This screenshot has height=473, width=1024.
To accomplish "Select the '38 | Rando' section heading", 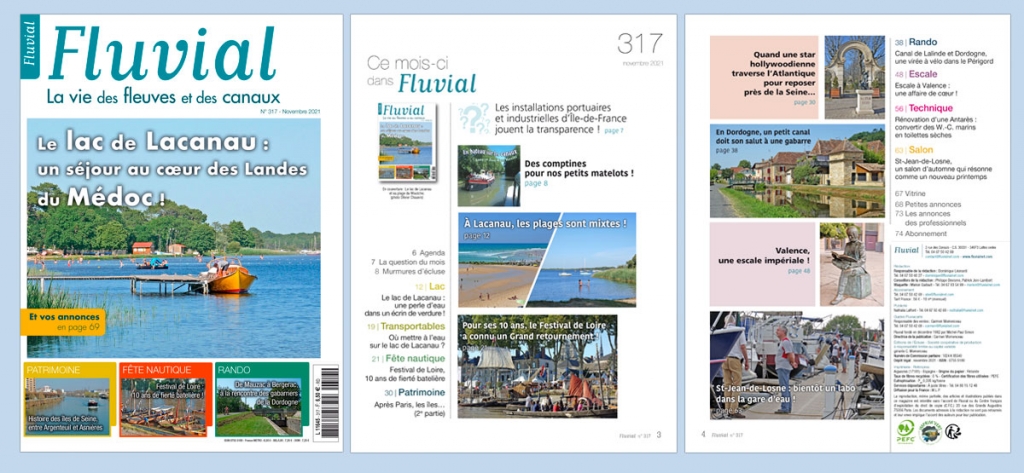I will (916, 42).
